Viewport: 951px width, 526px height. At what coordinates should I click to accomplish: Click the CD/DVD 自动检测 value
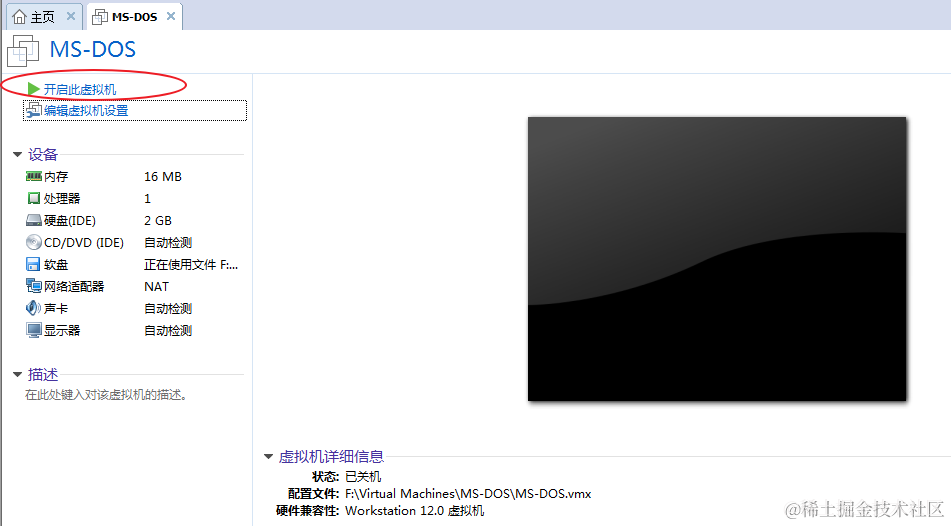[168, 243]
